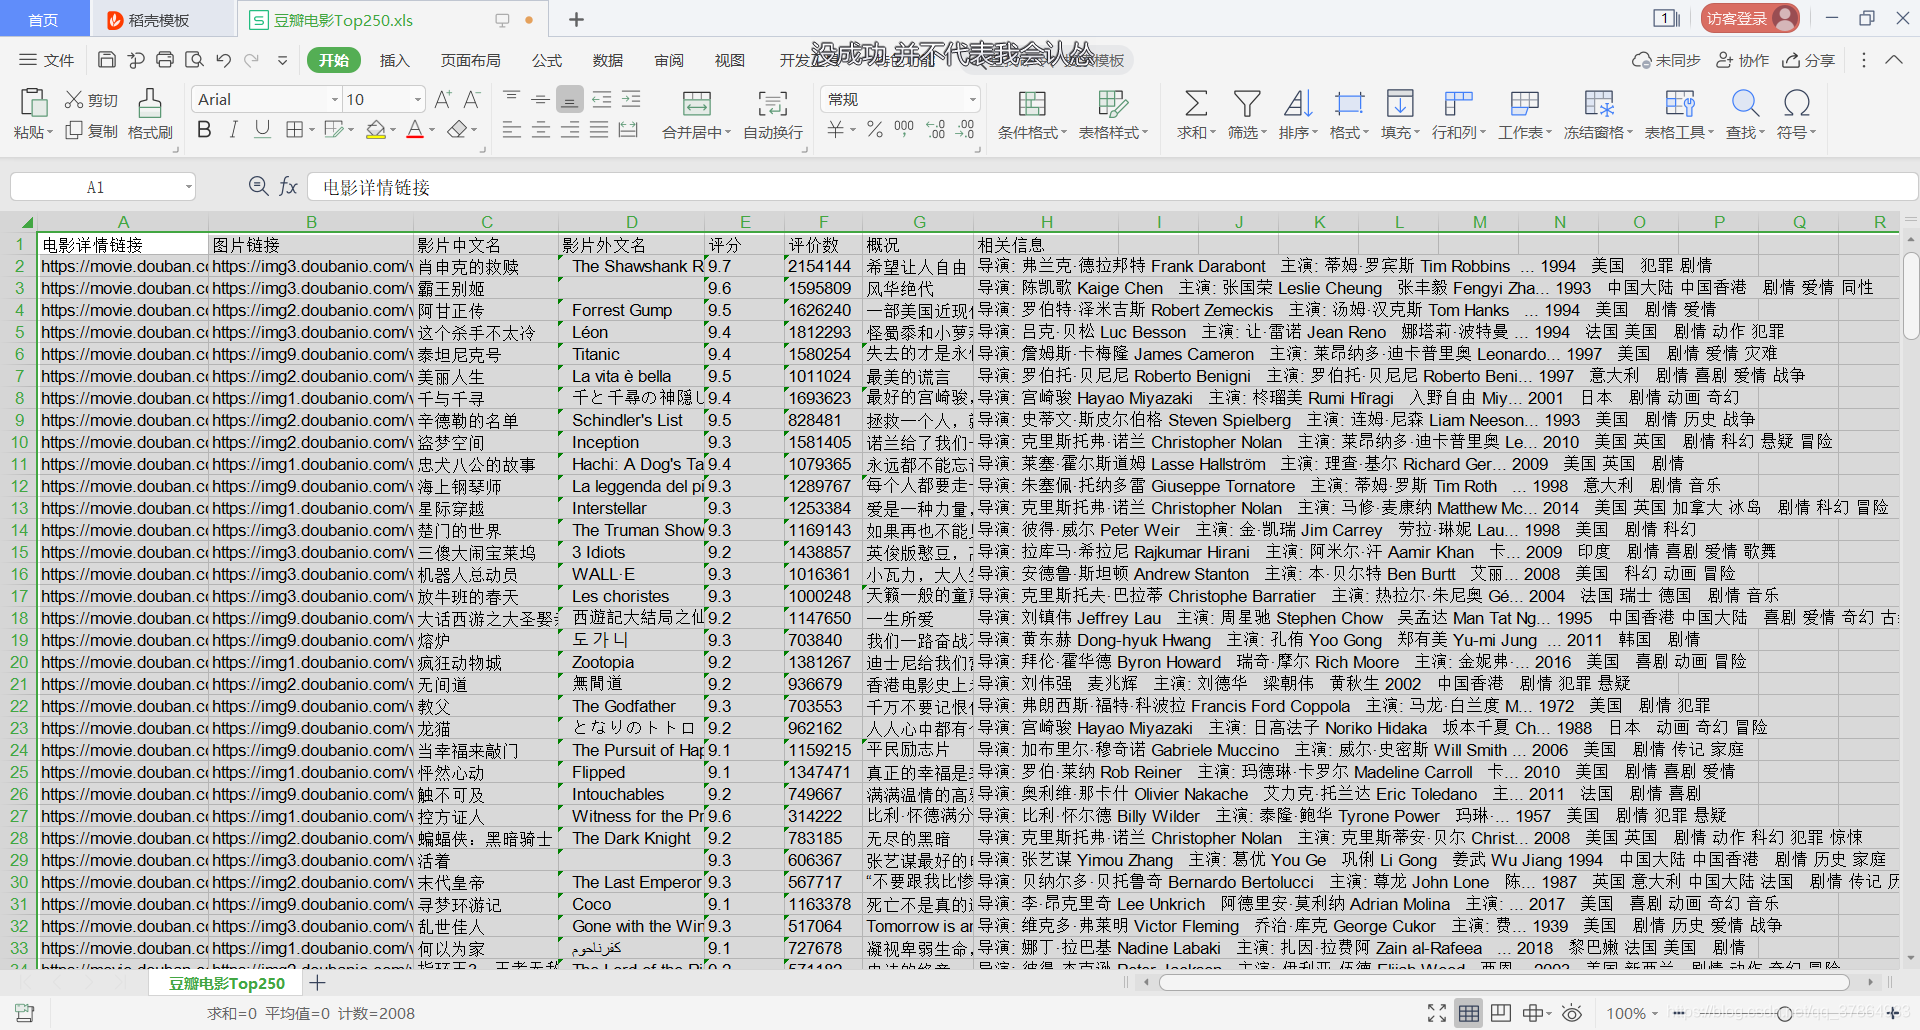1920x1030 pixels.
Task: Select the Format Painter brush
Action: tap(150, 102)
